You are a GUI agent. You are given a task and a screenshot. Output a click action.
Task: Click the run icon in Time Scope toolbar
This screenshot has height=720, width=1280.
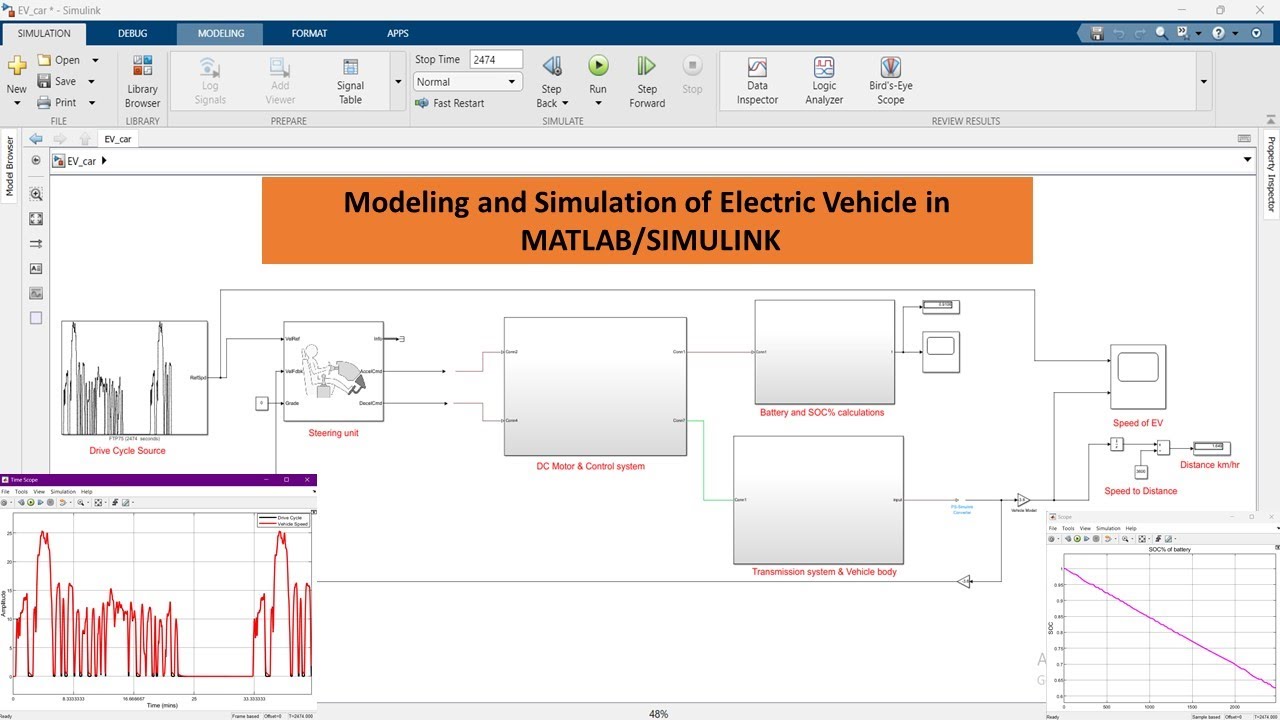pyautogui.click(x=33, y=502)
